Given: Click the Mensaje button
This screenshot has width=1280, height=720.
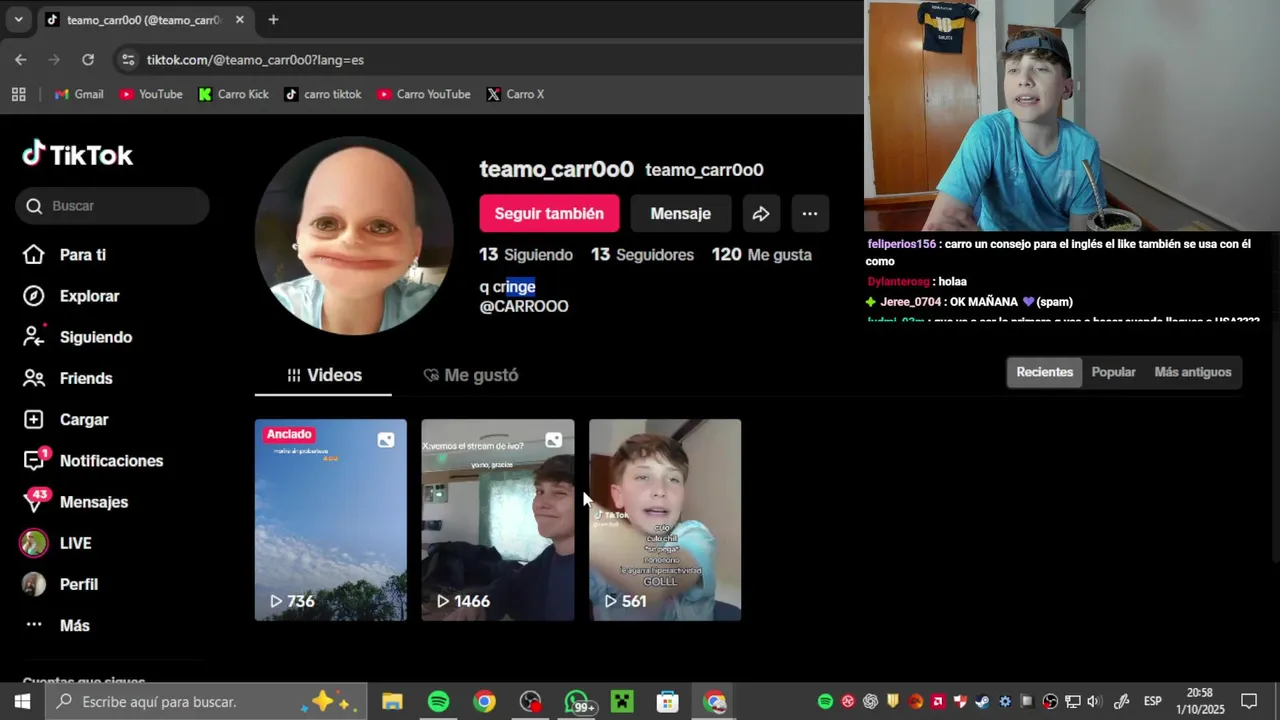Looking at the screenshot, I should click(680, 213).
